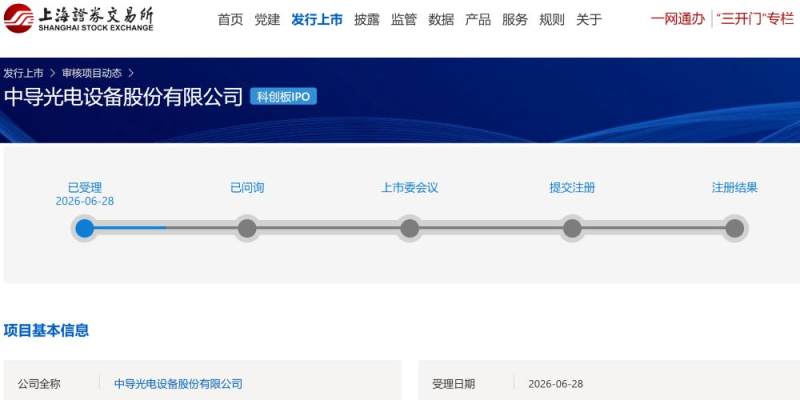Open the 服务 navigation menu

click(515, 20)
